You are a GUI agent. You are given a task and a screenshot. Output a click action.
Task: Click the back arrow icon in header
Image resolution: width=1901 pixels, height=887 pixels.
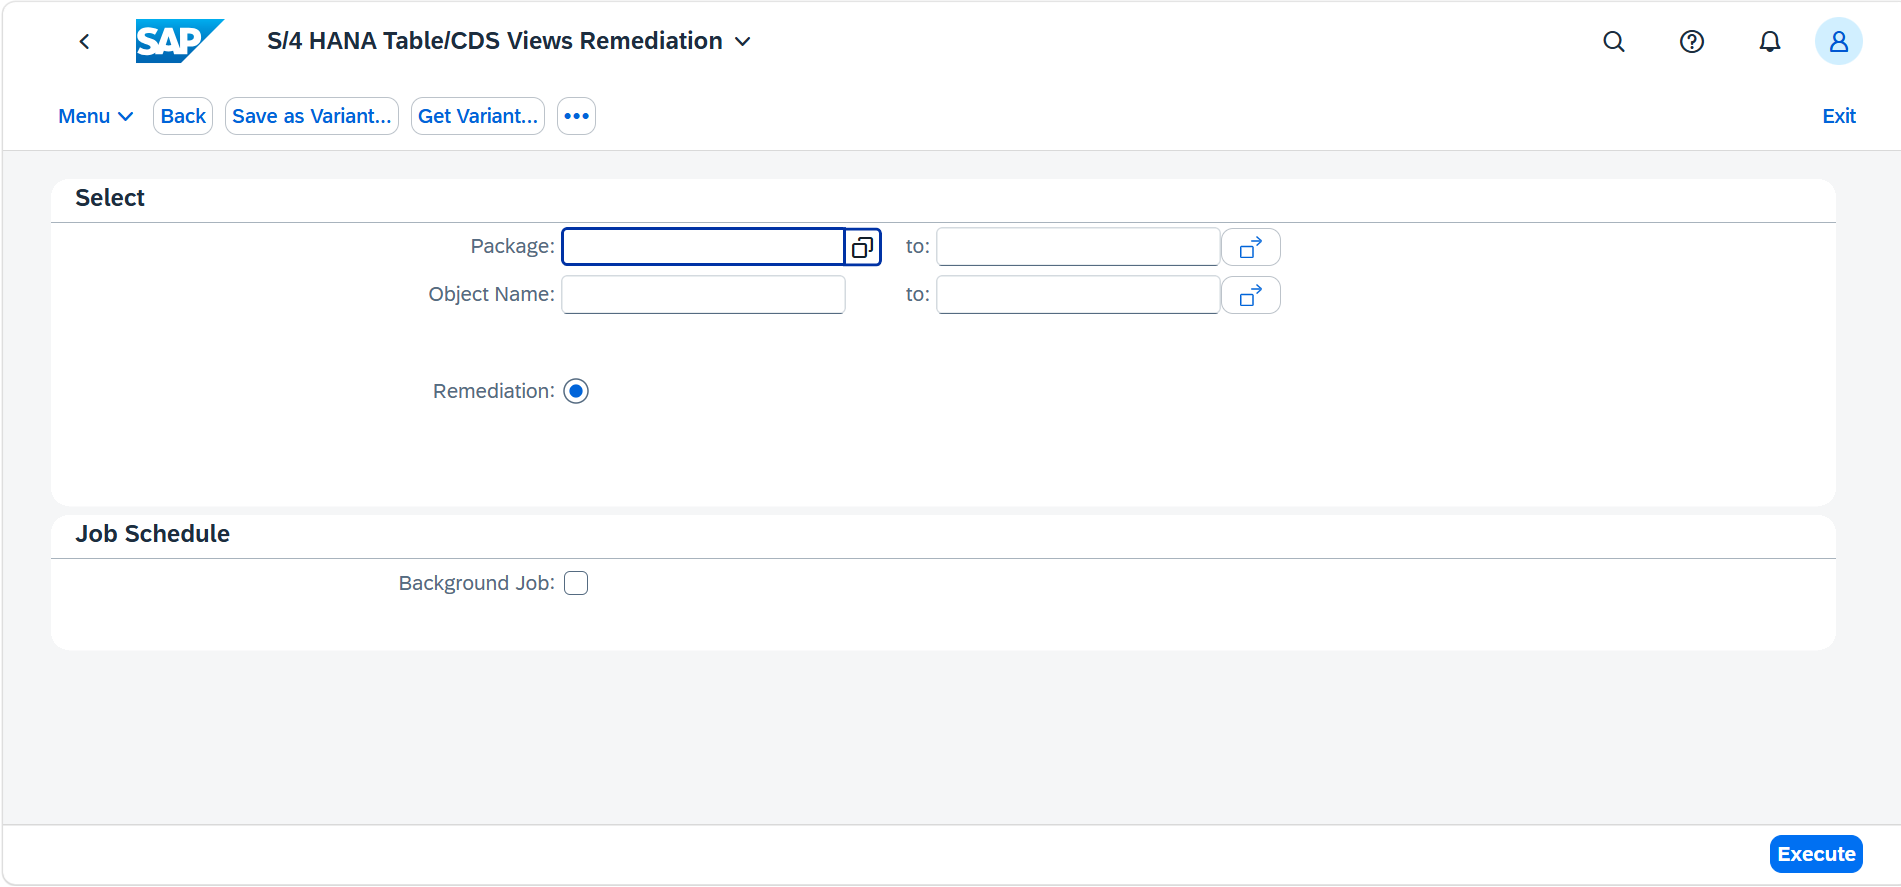[x=85, y=41]
